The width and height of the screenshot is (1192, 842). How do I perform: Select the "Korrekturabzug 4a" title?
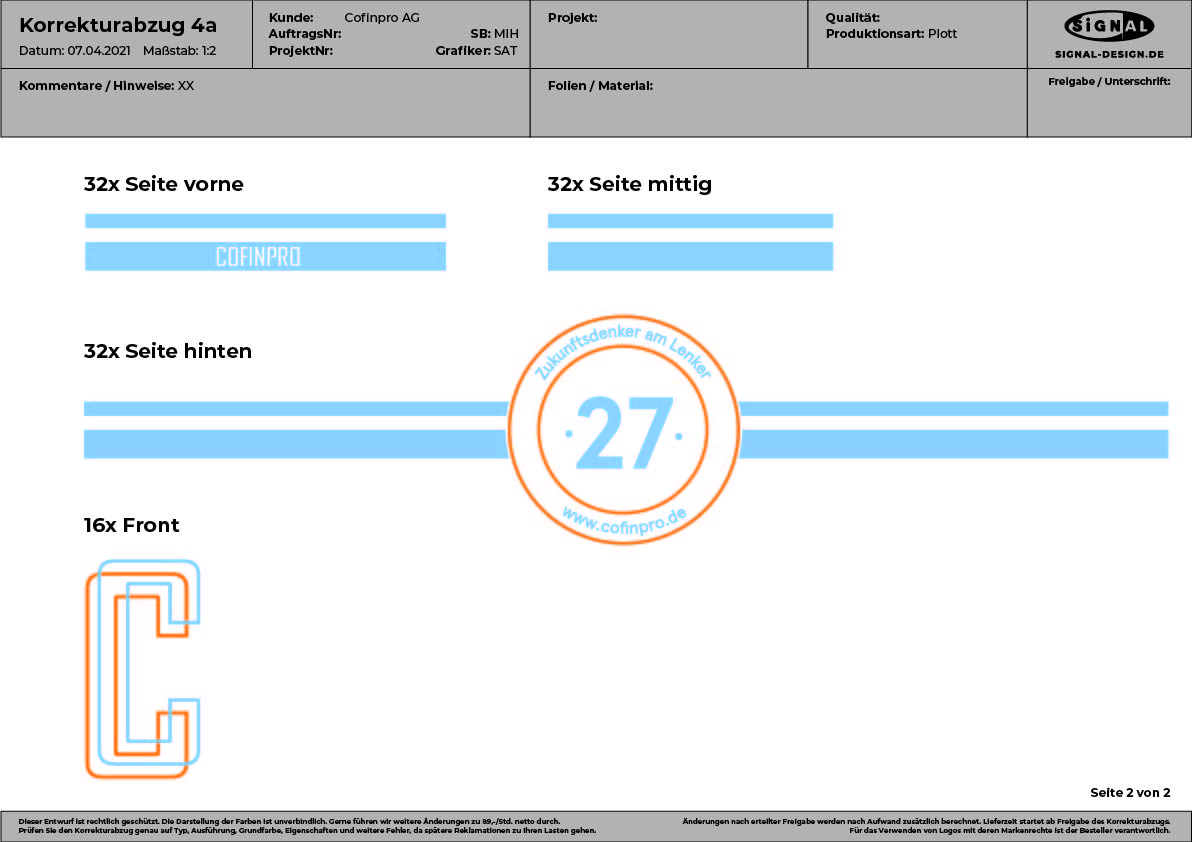[118, 25]
